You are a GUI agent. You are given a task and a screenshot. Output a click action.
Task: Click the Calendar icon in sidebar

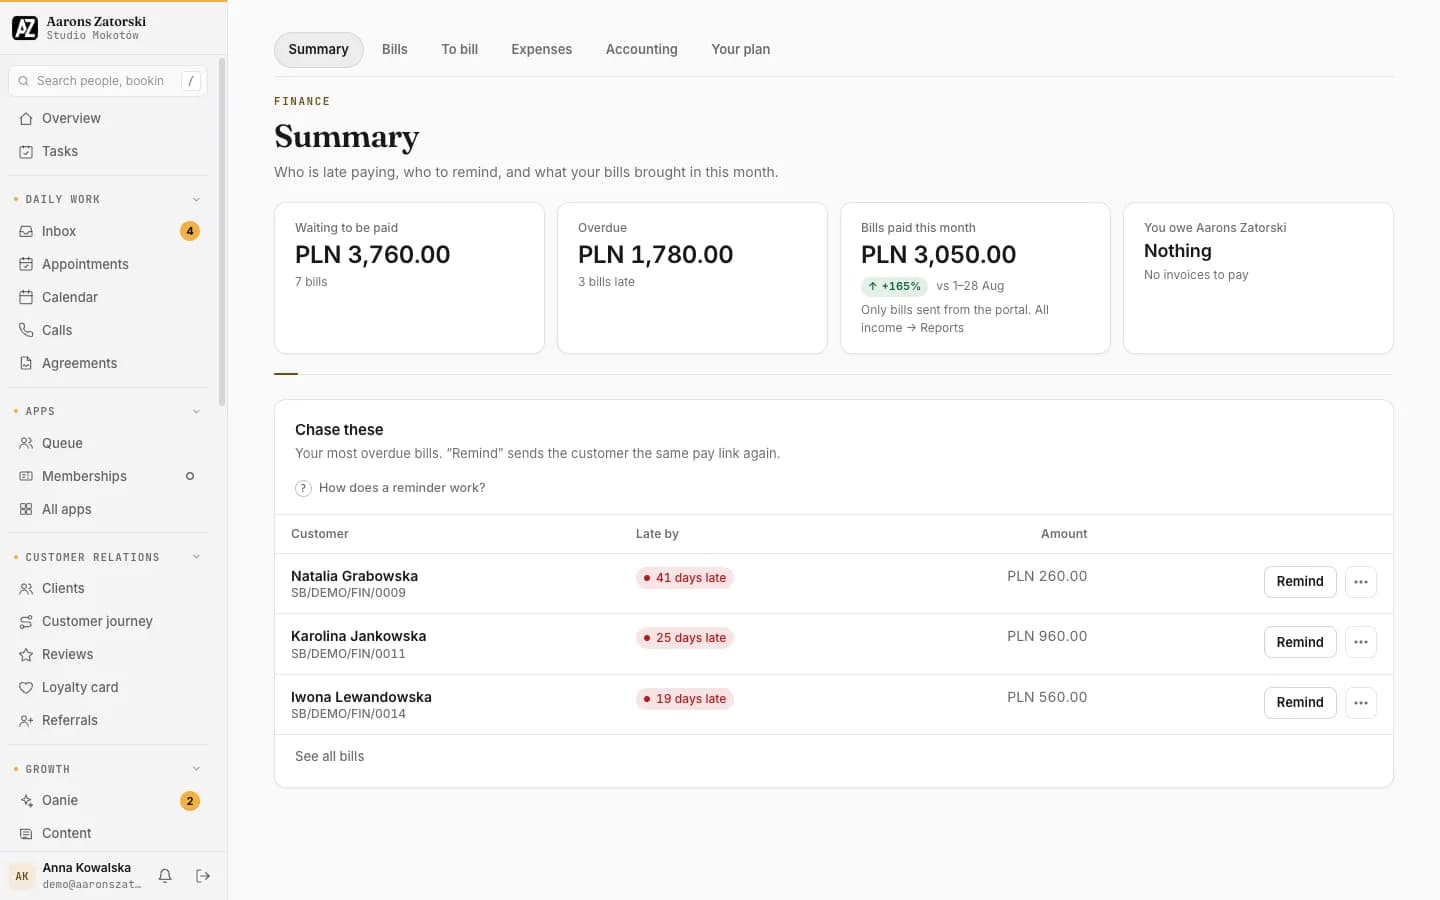[26, 297]
